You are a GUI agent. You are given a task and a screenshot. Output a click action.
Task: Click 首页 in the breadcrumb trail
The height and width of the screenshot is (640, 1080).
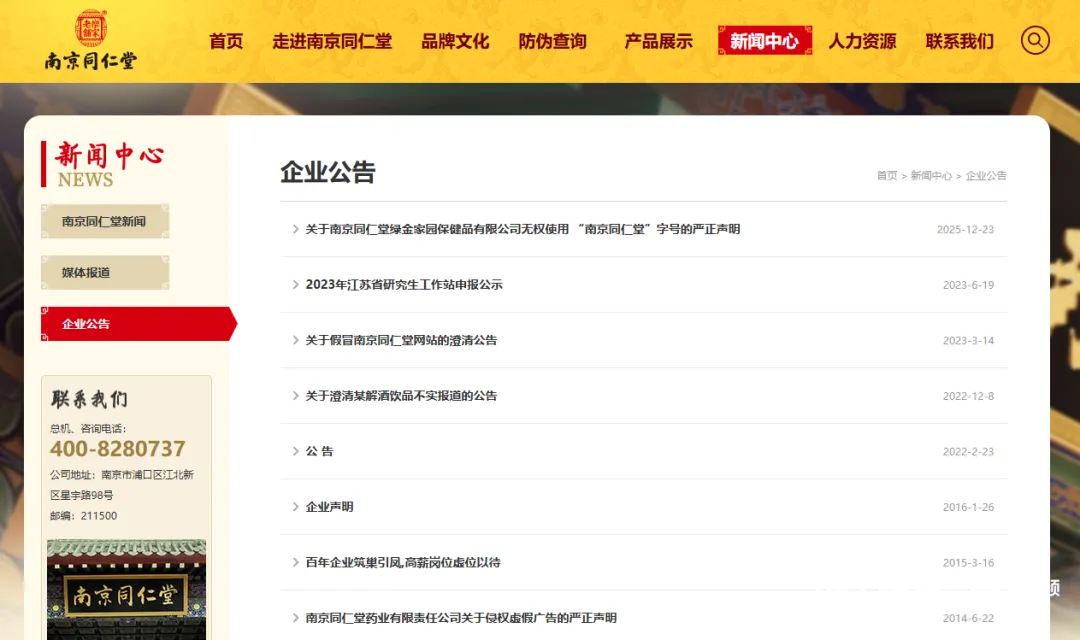point(886,176)
